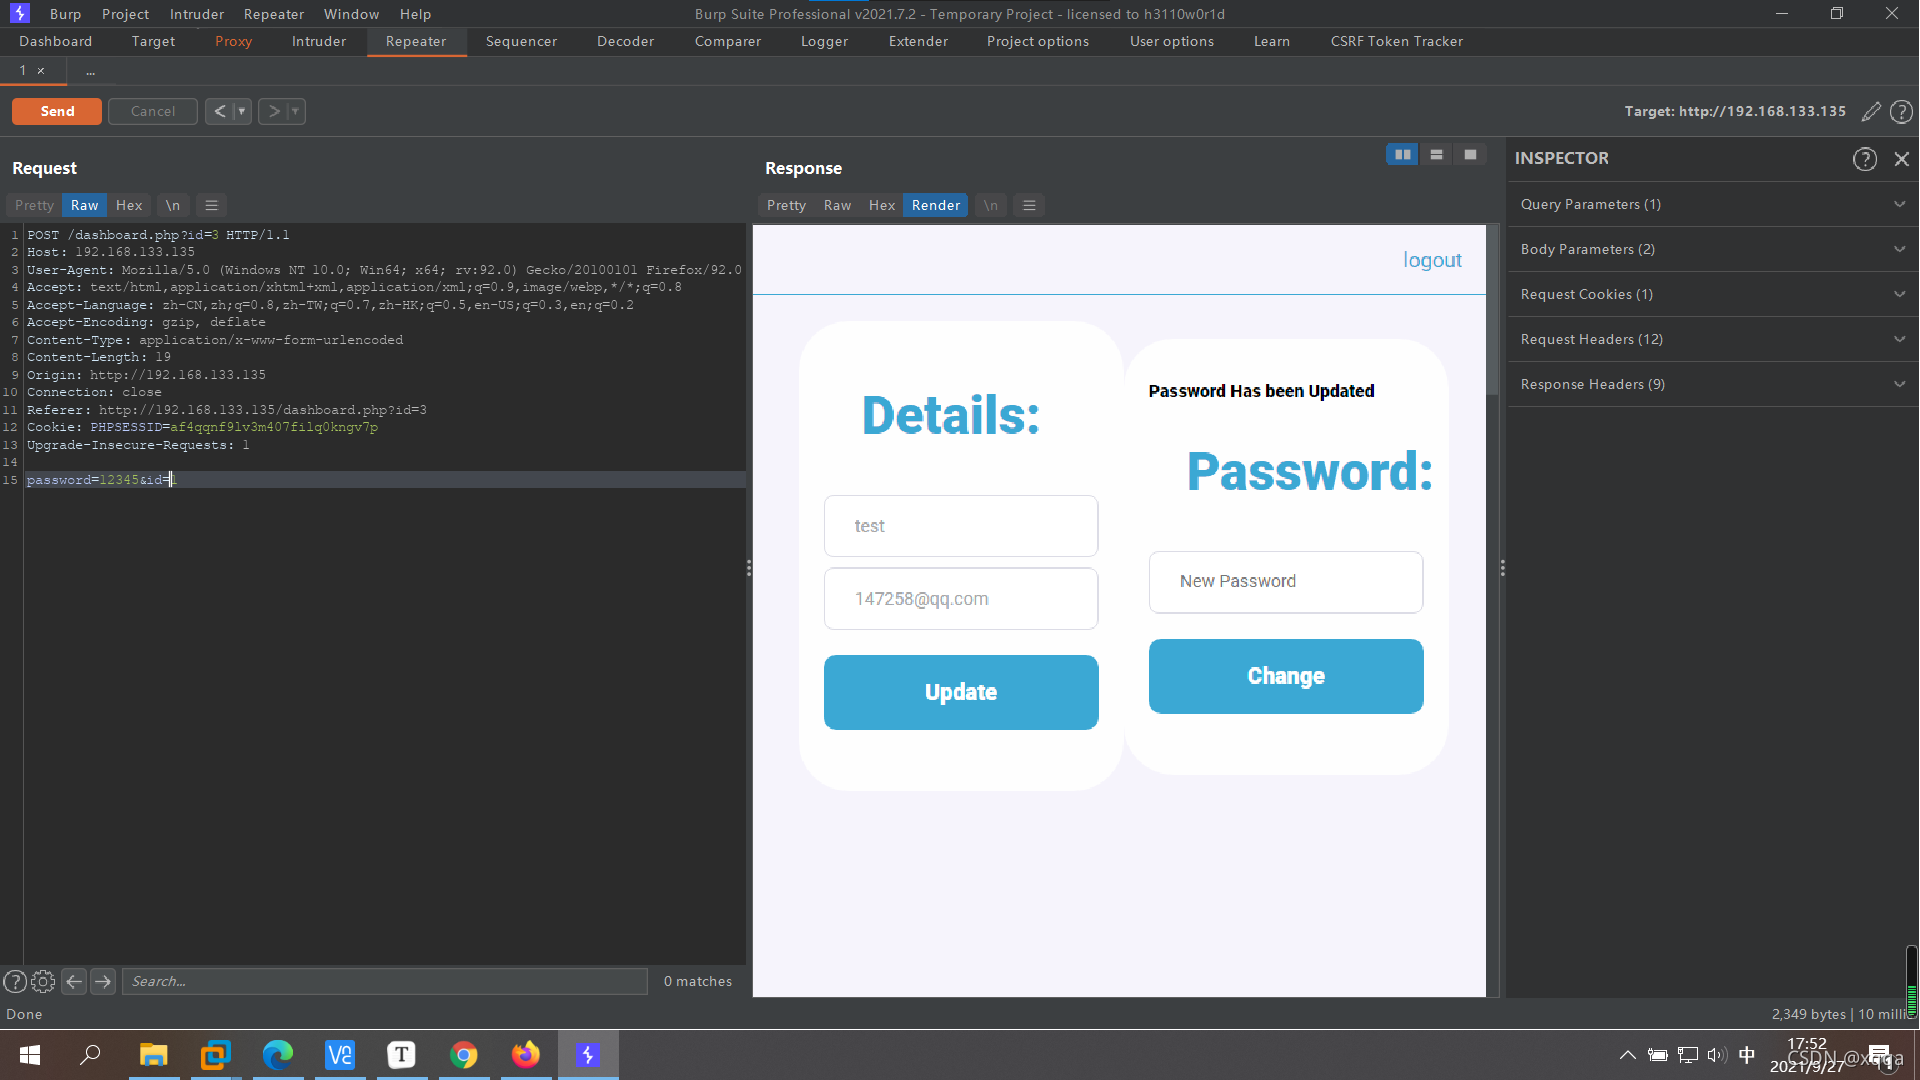Screen dimensions: 1920x1080
Task: Select side-by-side layout view icon
Action: (1402, 155)
